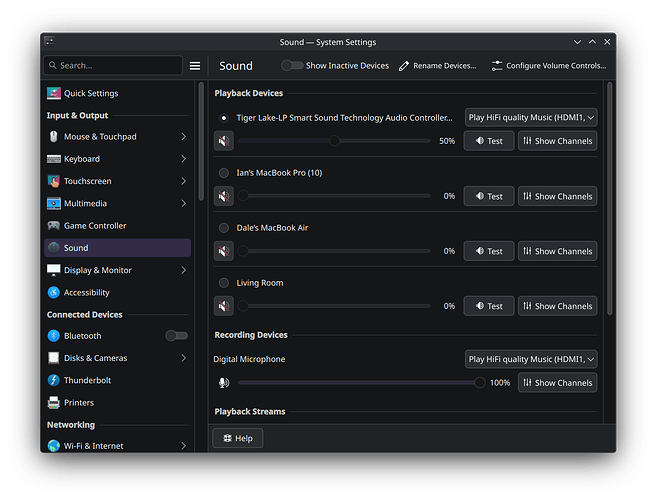Go to Printers settings
Image resolution: width=655 pixels, height=500 pixels.
[78, 402]
